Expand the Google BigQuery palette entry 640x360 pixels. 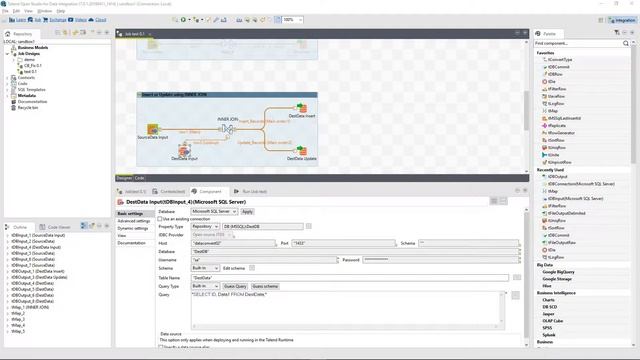558,272
